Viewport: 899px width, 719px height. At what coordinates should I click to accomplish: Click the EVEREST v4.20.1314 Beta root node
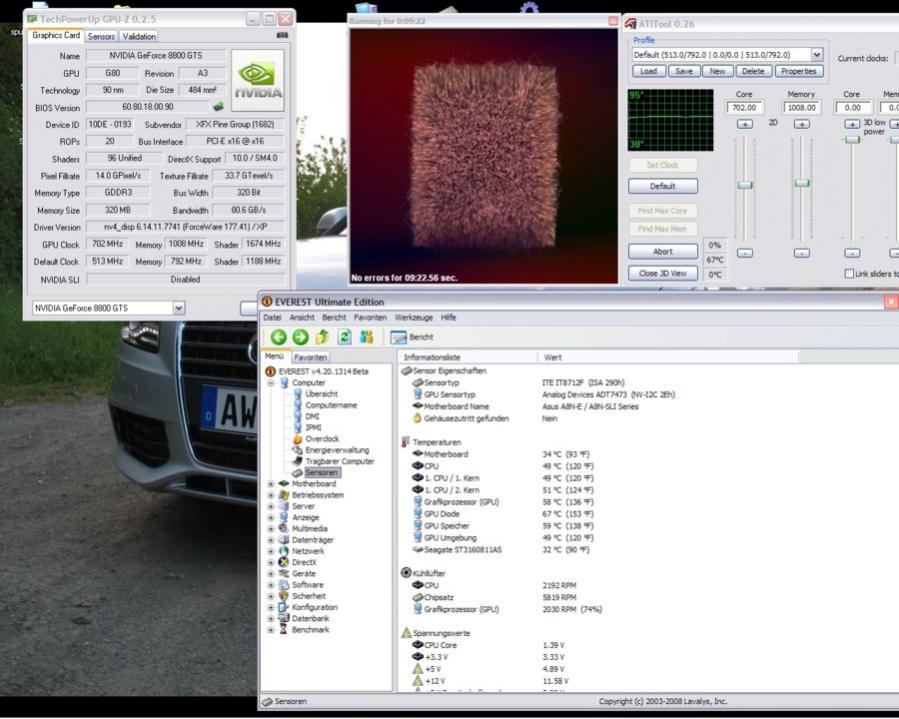pos(323,372)
